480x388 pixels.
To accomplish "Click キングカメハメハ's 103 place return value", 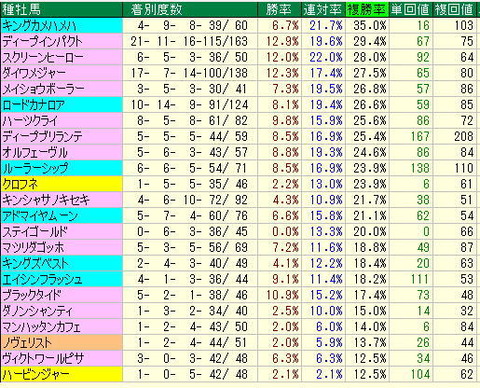I will pyautogui.click(x=463, y=26).
